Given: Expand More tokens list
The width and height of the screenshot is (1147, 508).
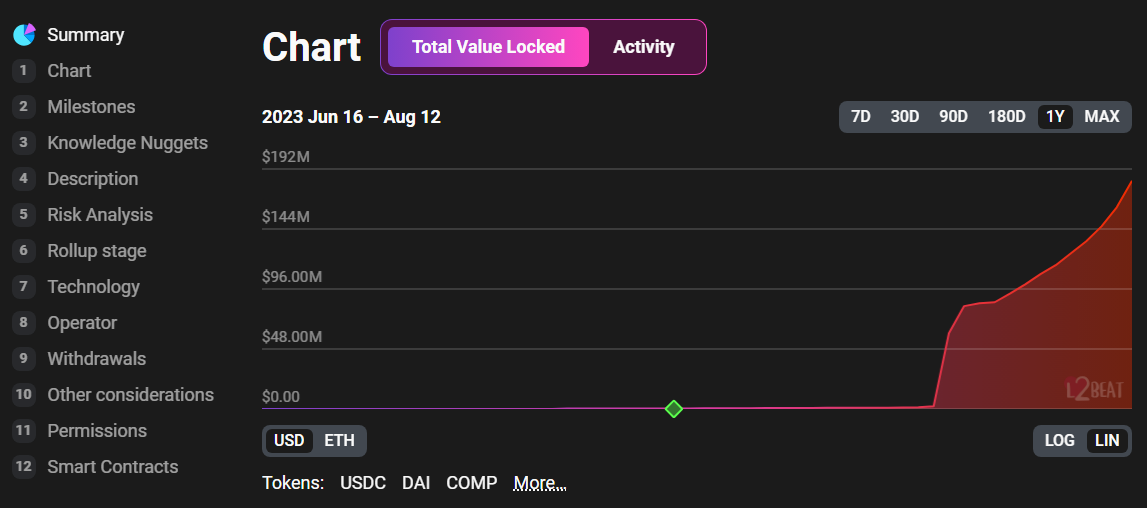Looking at the screenshot, I should tap(540, 483).
